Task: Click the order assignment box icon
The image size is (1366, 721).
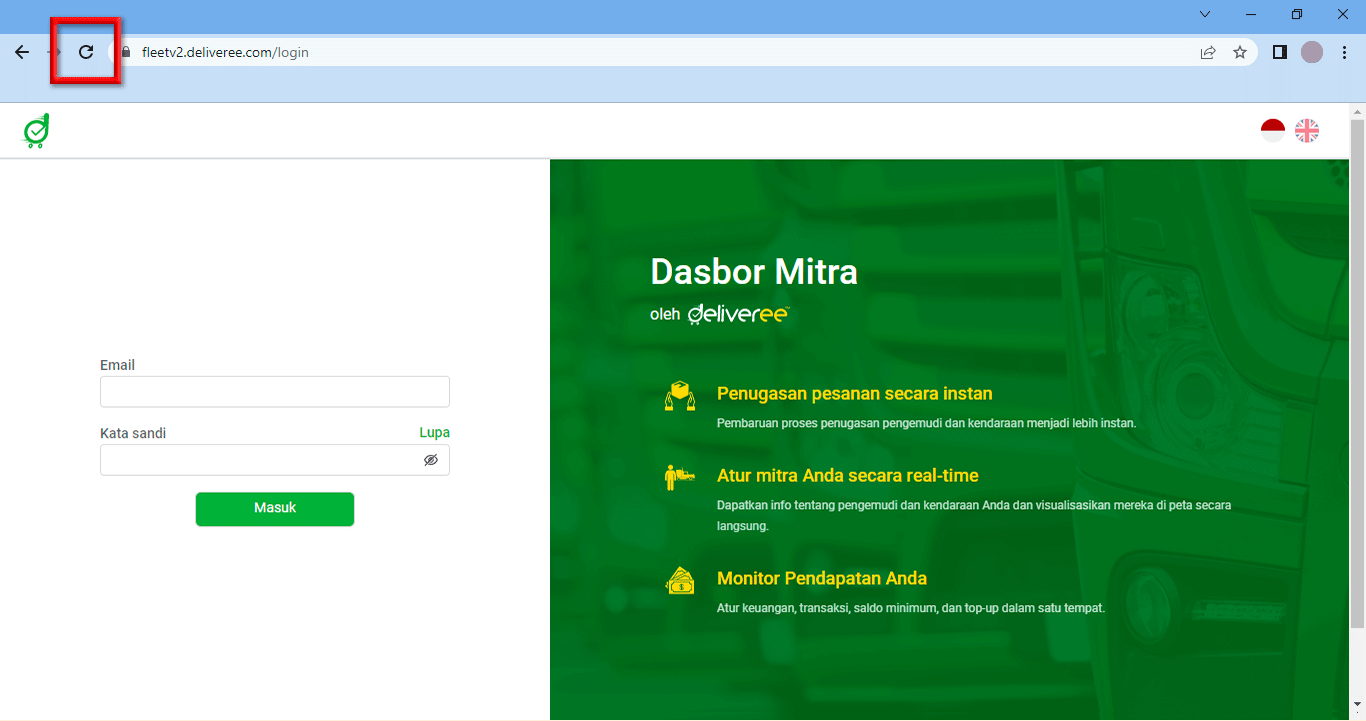Action: [x=680, y=397]
